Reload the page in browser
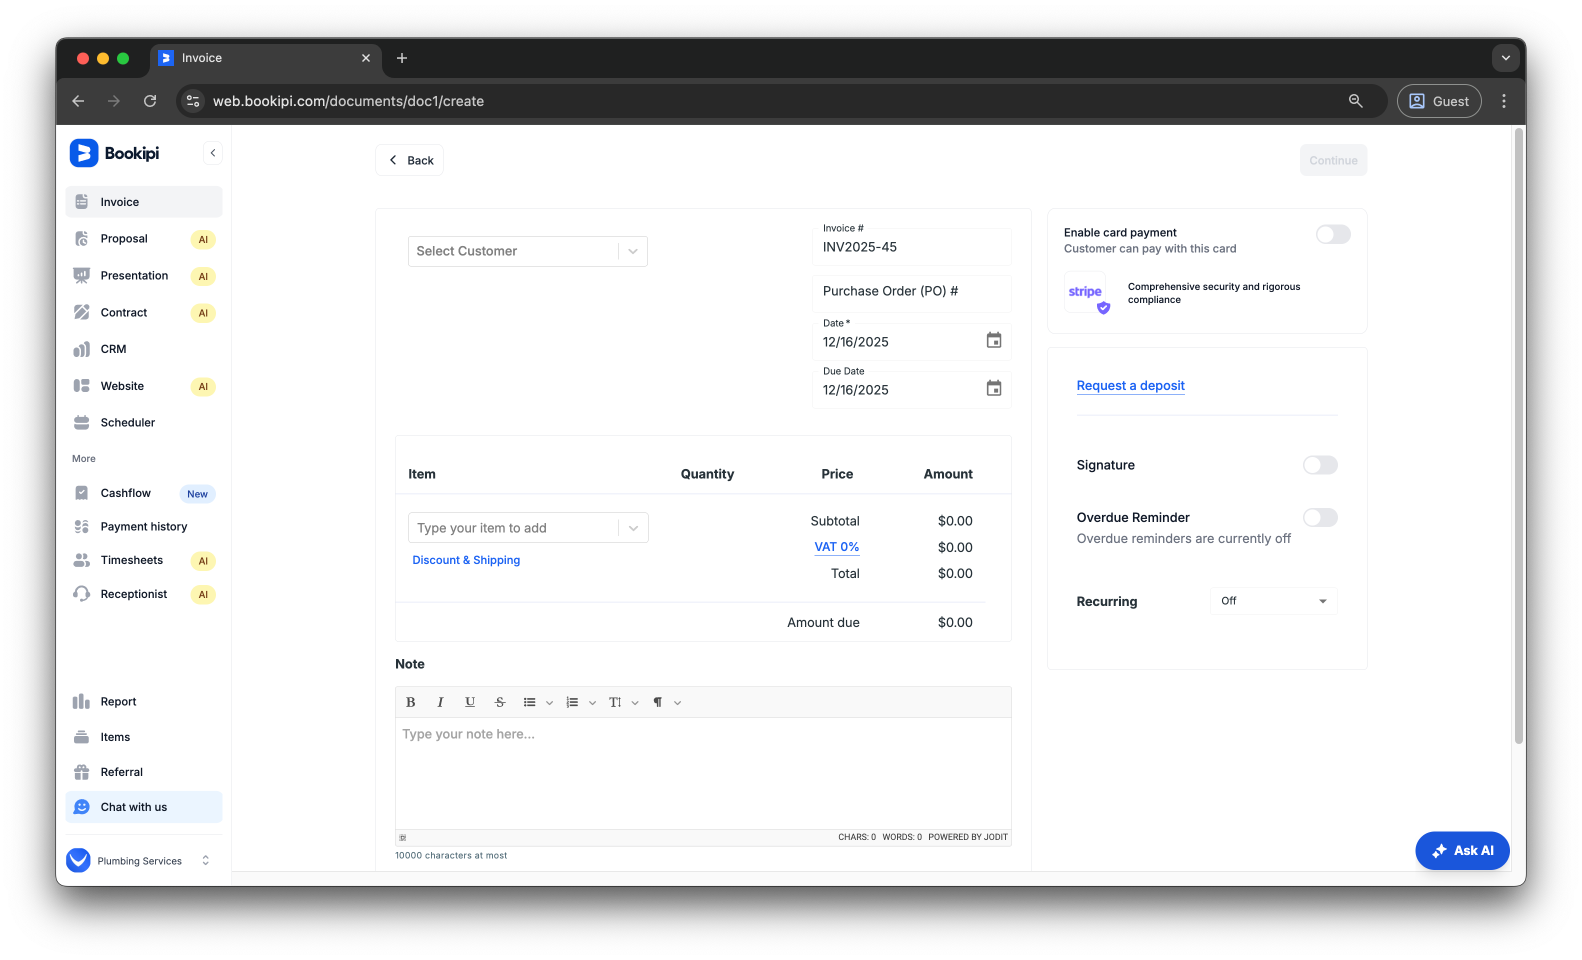 pos(150,101)
